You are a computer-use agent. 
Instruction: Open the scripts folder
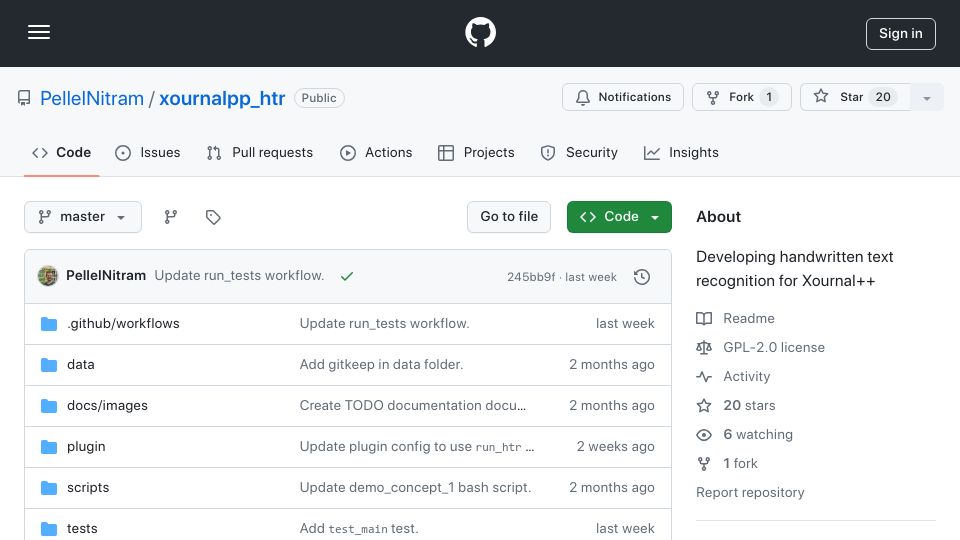click(x=88, y=487)
